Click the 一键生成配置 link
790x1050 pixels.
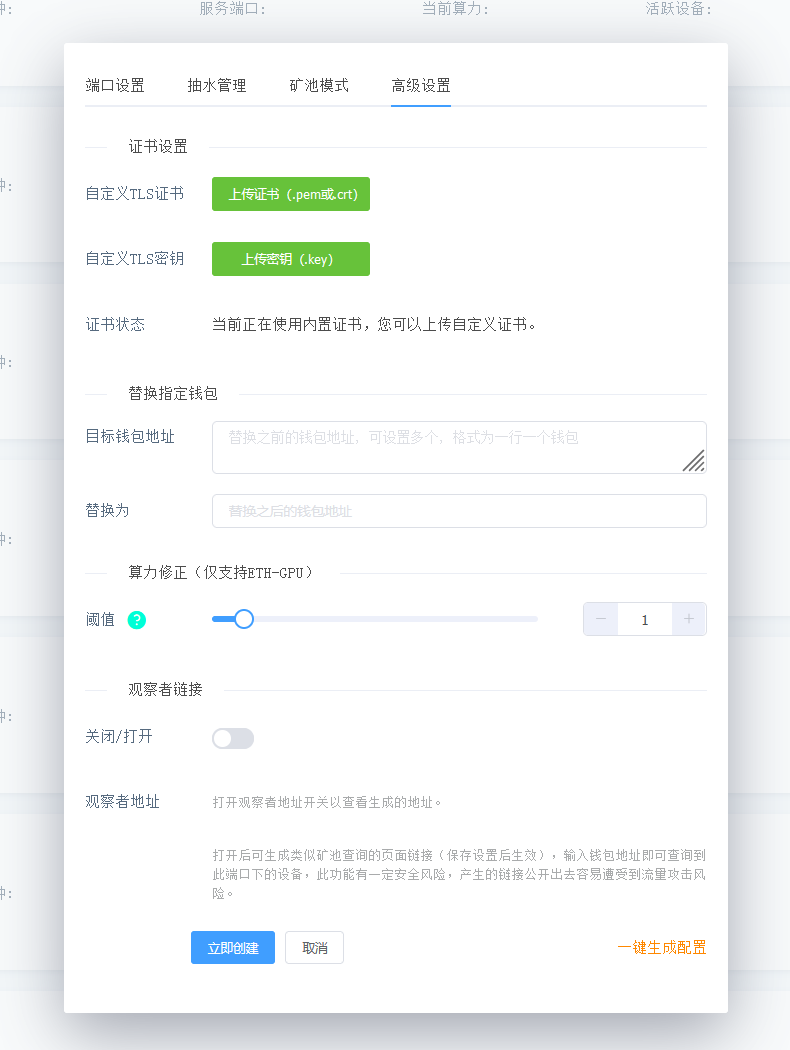click(661, 948)
